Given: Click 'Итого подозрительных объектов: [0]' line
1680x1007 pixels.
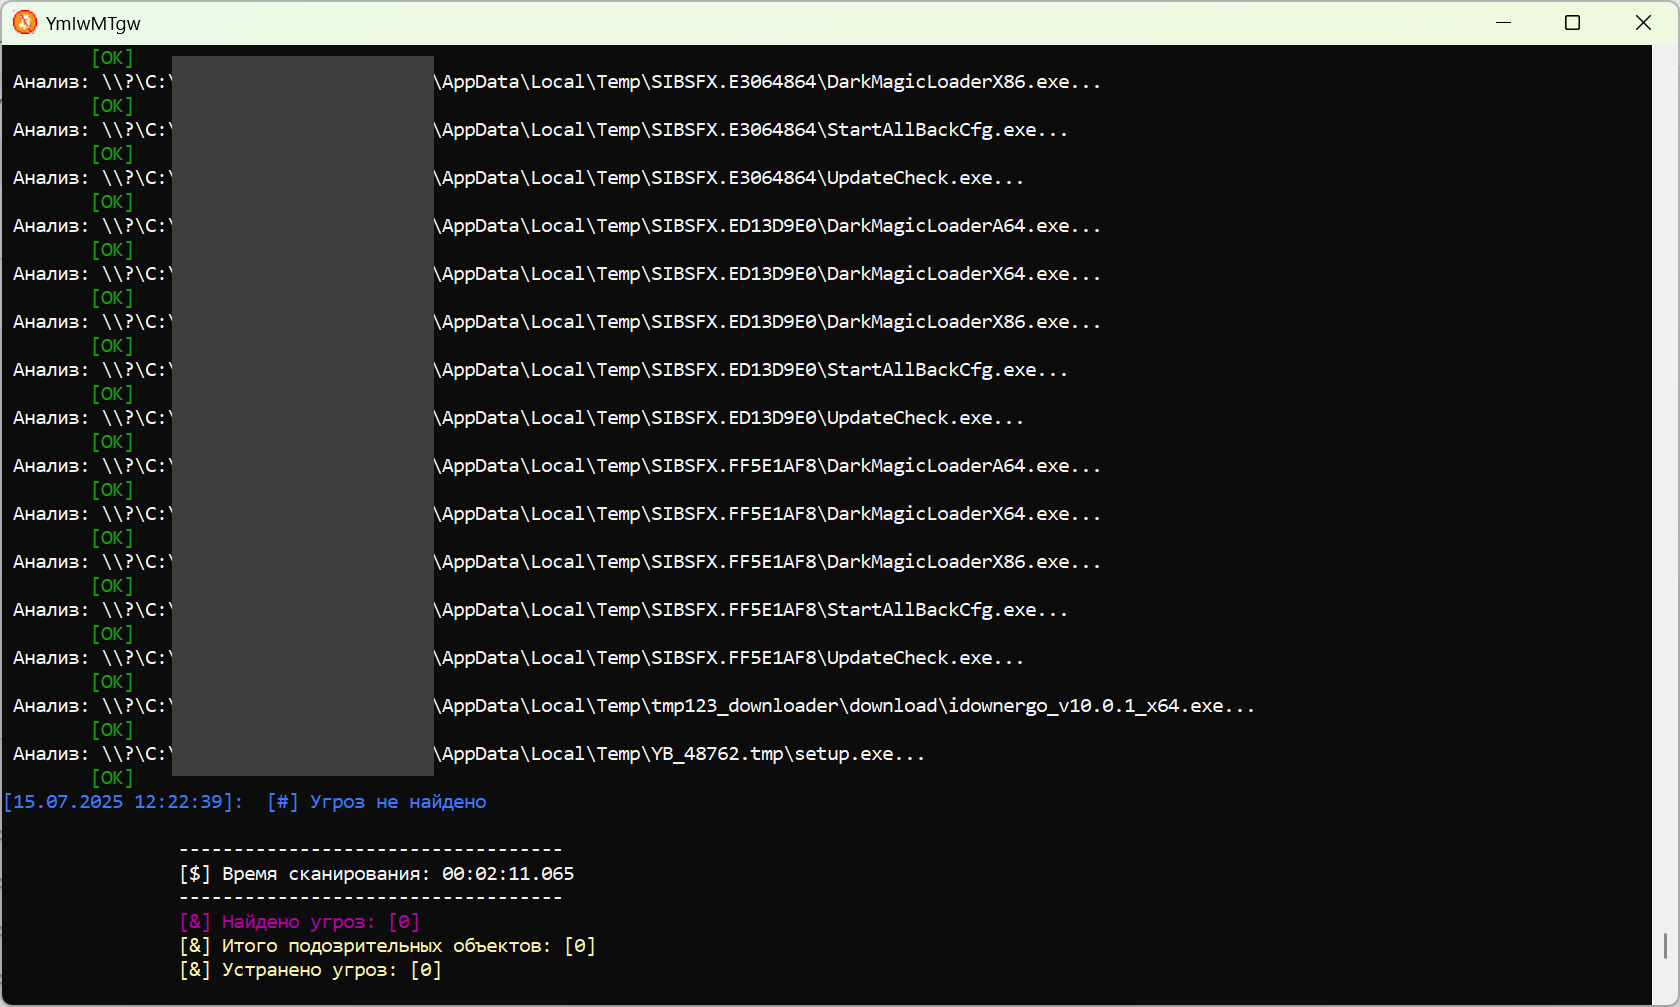Looking at the screenshot, I should tap(388, 946).
